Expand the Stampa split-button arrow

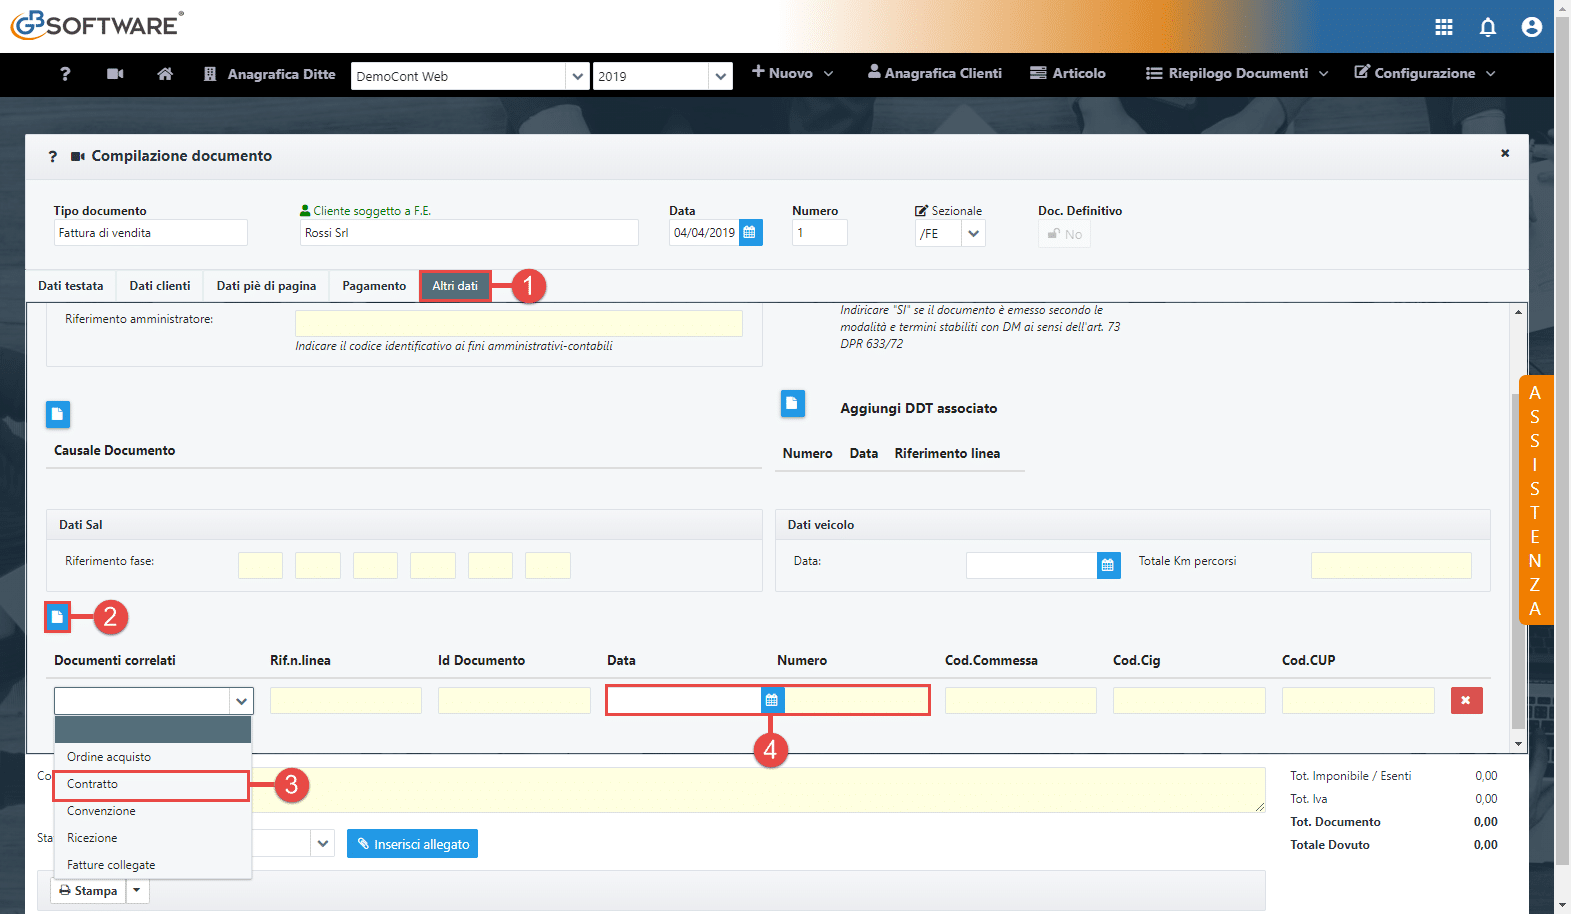coord(137,890)
